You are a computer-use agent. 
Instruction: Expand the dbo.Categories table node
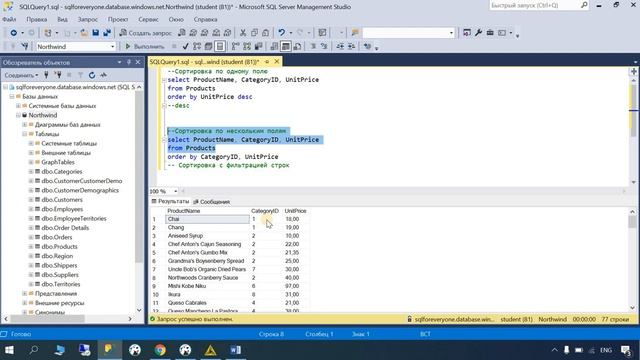(31, 171)
